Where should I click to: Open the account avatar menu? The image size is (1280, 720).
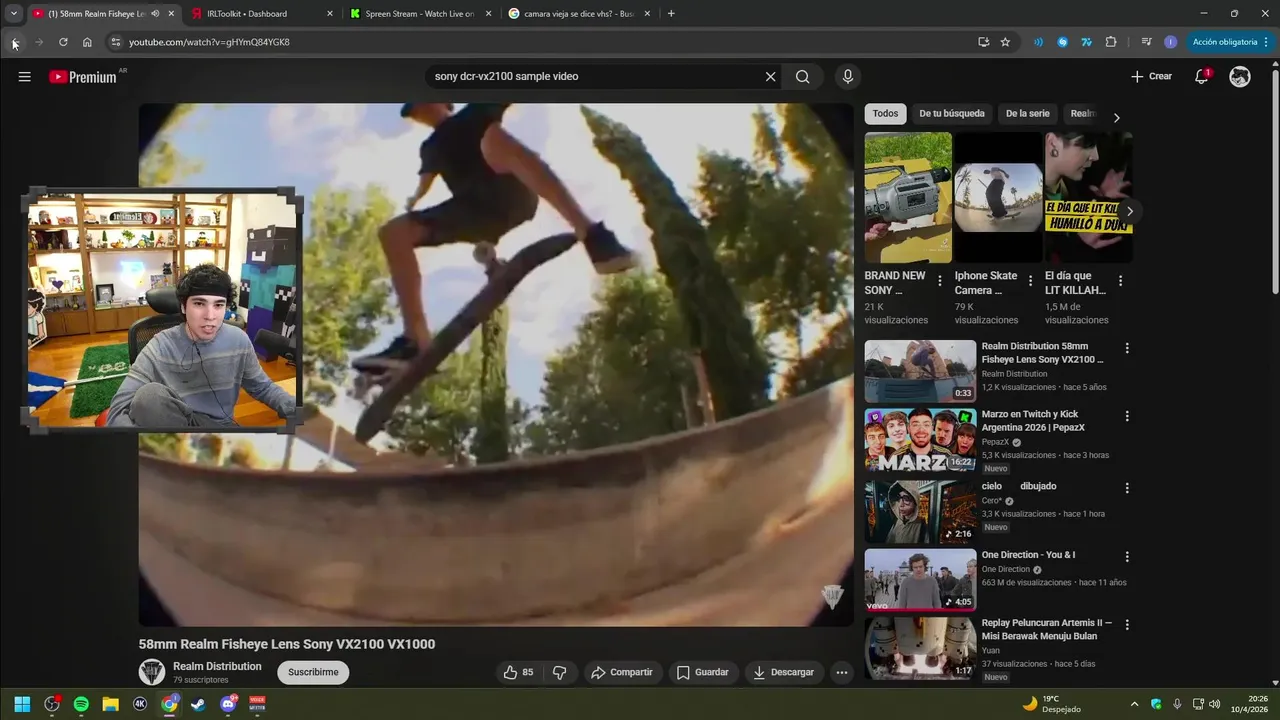1240,77
